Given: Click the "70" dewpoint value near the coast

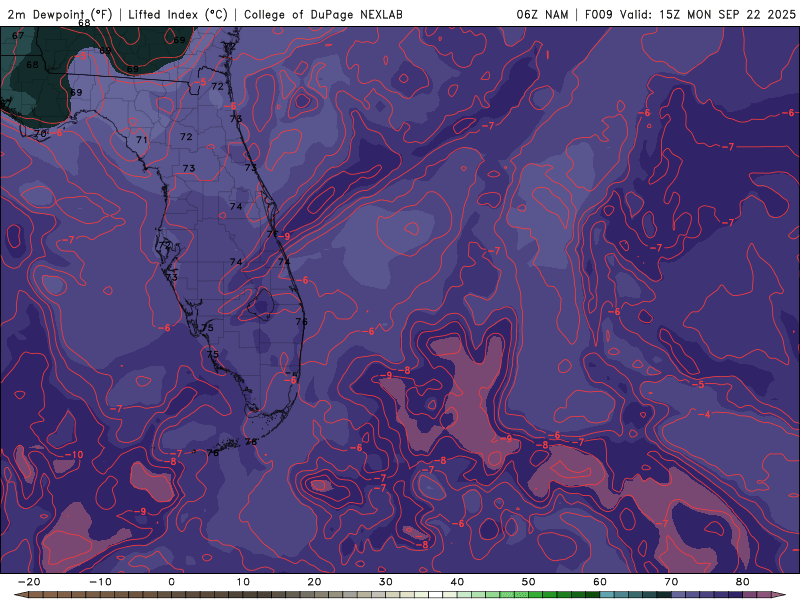Looking at the screenshot, I should pyautogui.click(x=41, y=133).
